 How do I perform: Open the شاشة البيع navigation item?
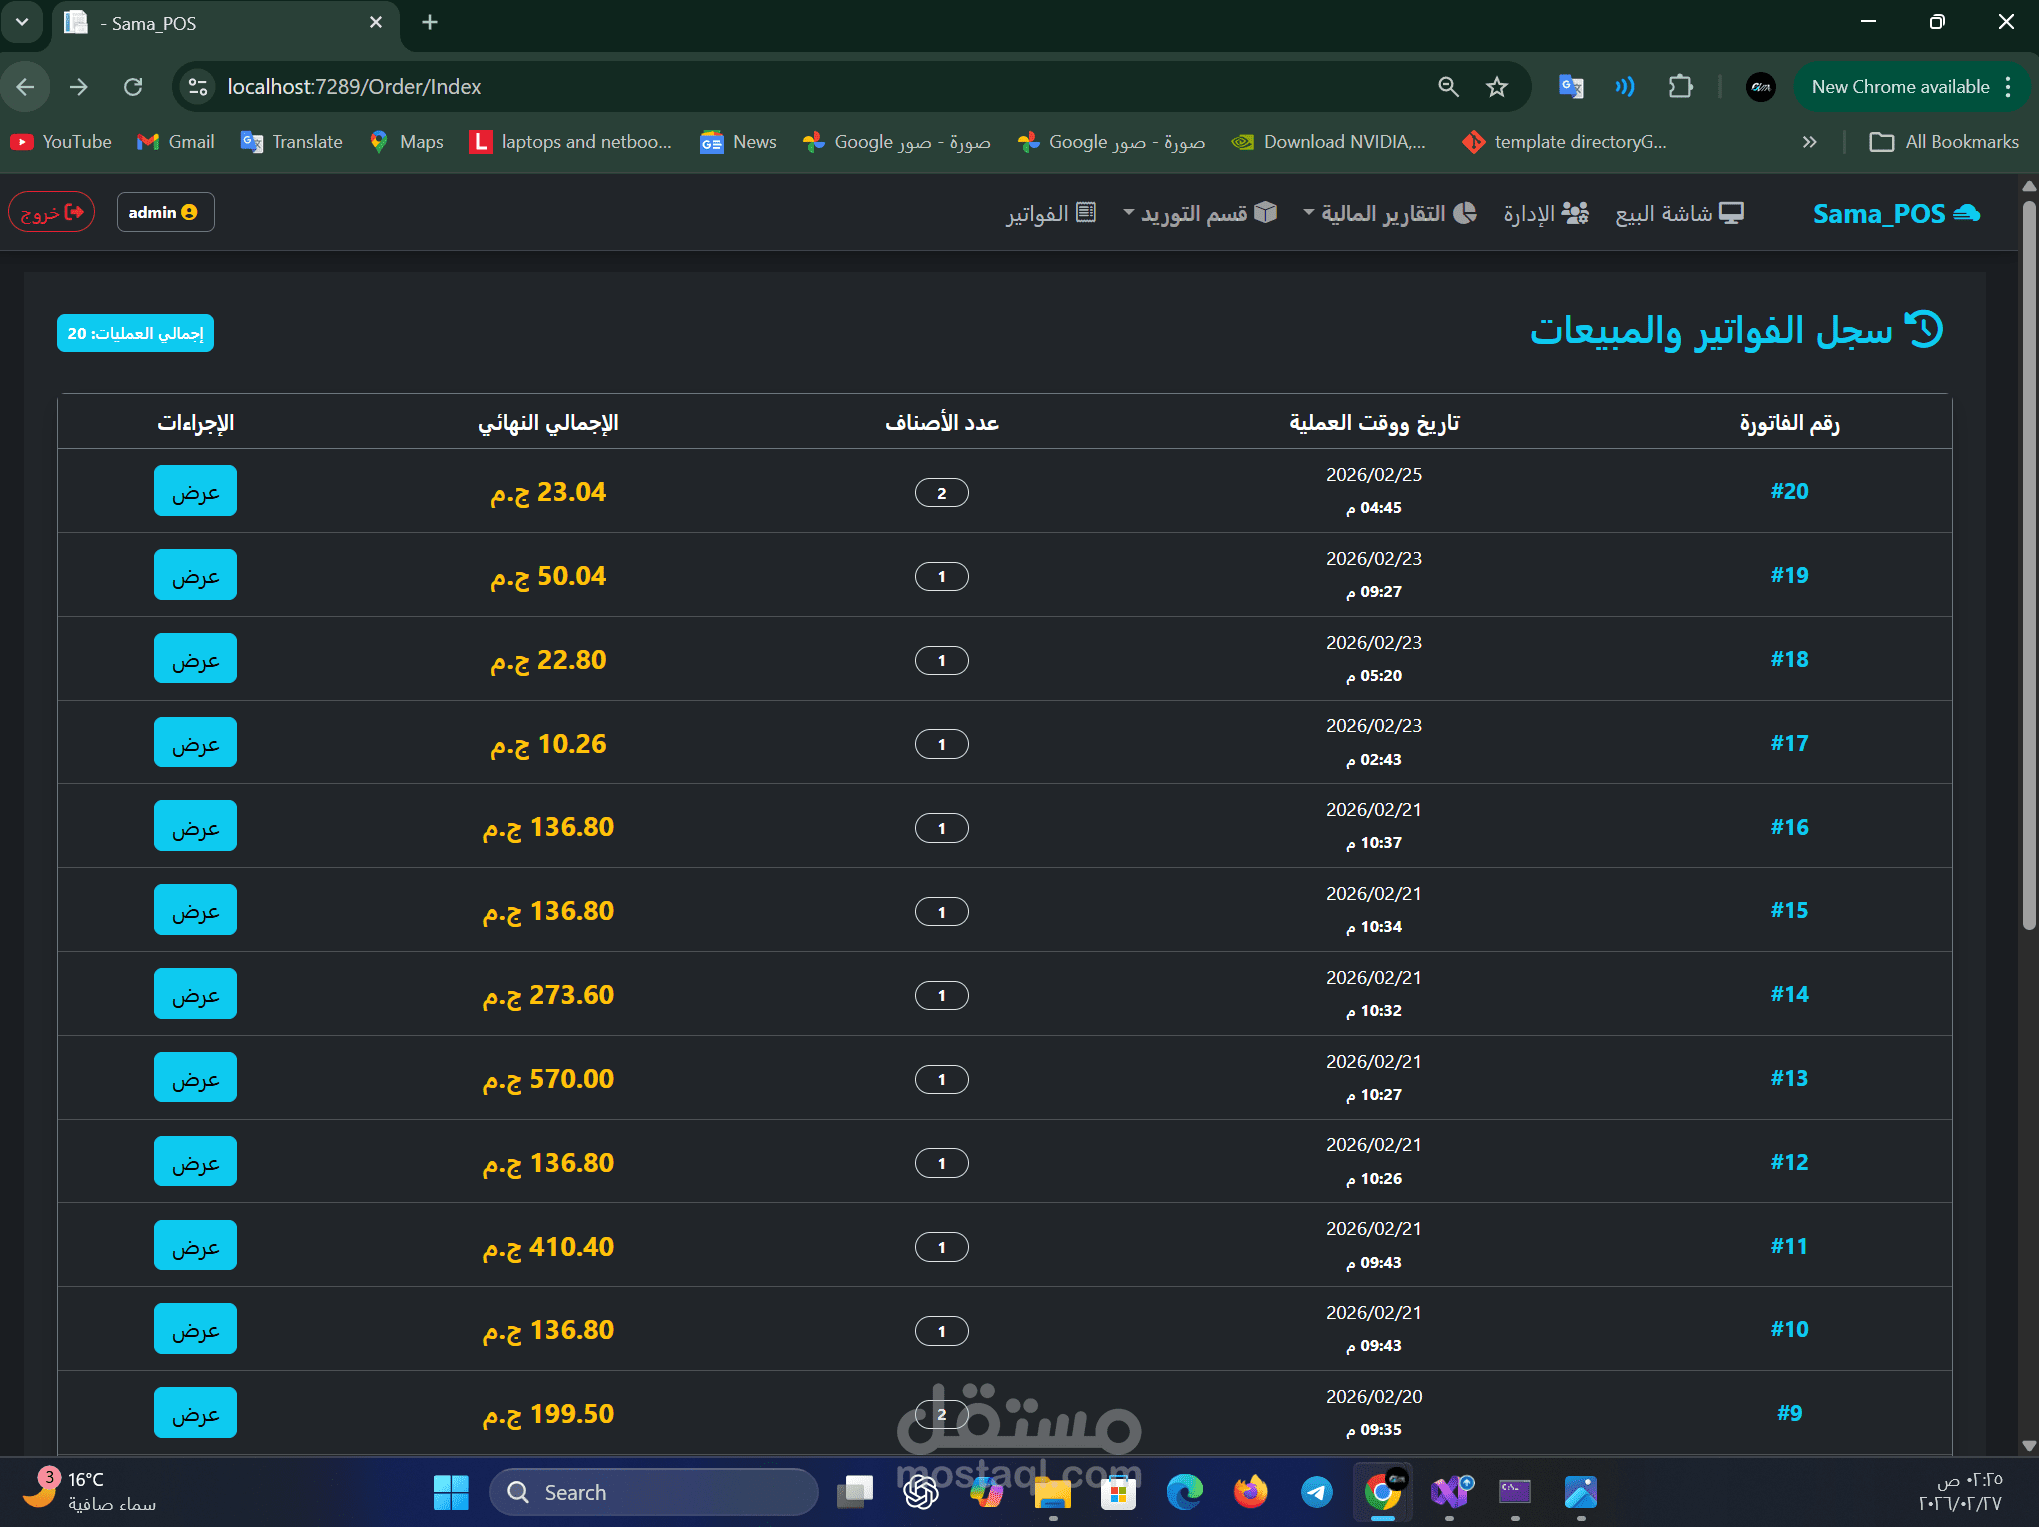(1679, 213)
